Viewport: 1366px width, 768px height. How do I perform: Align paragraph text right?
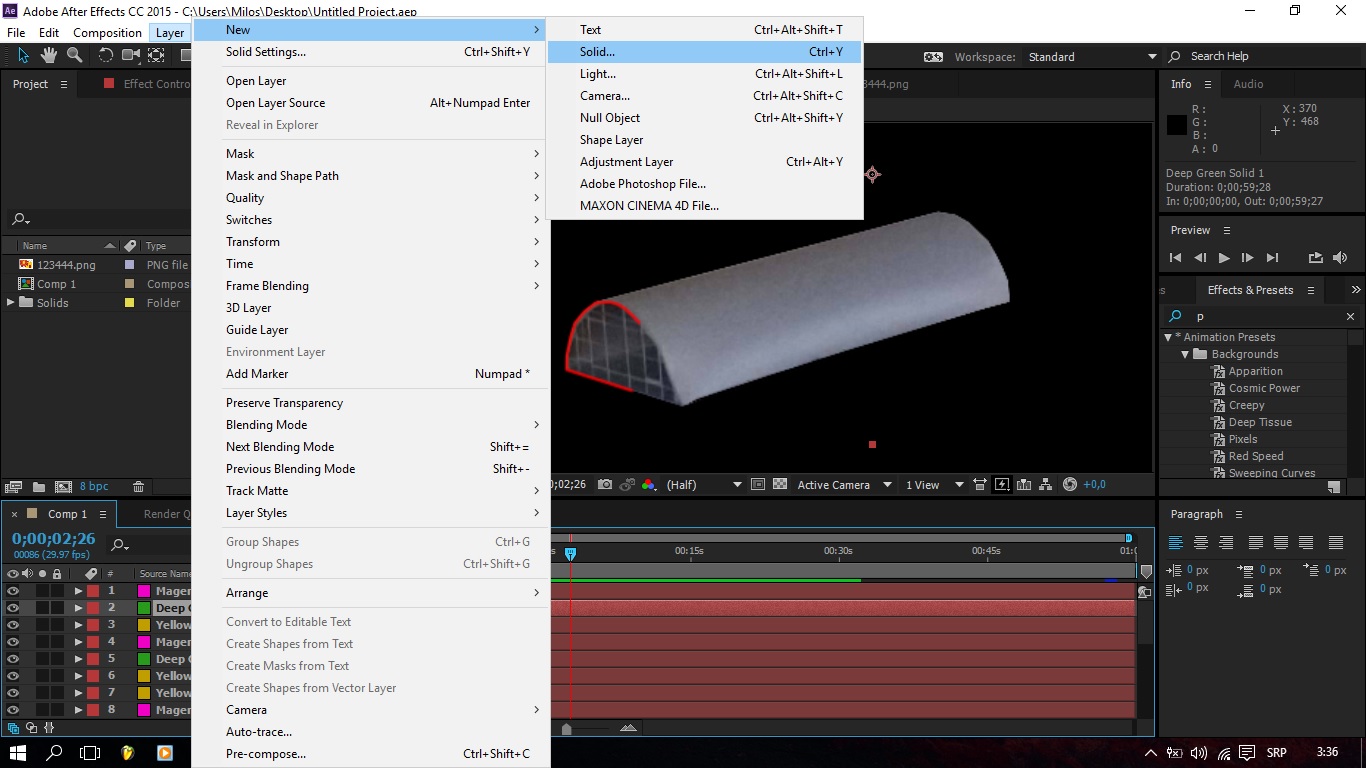tap(1226, 543)
